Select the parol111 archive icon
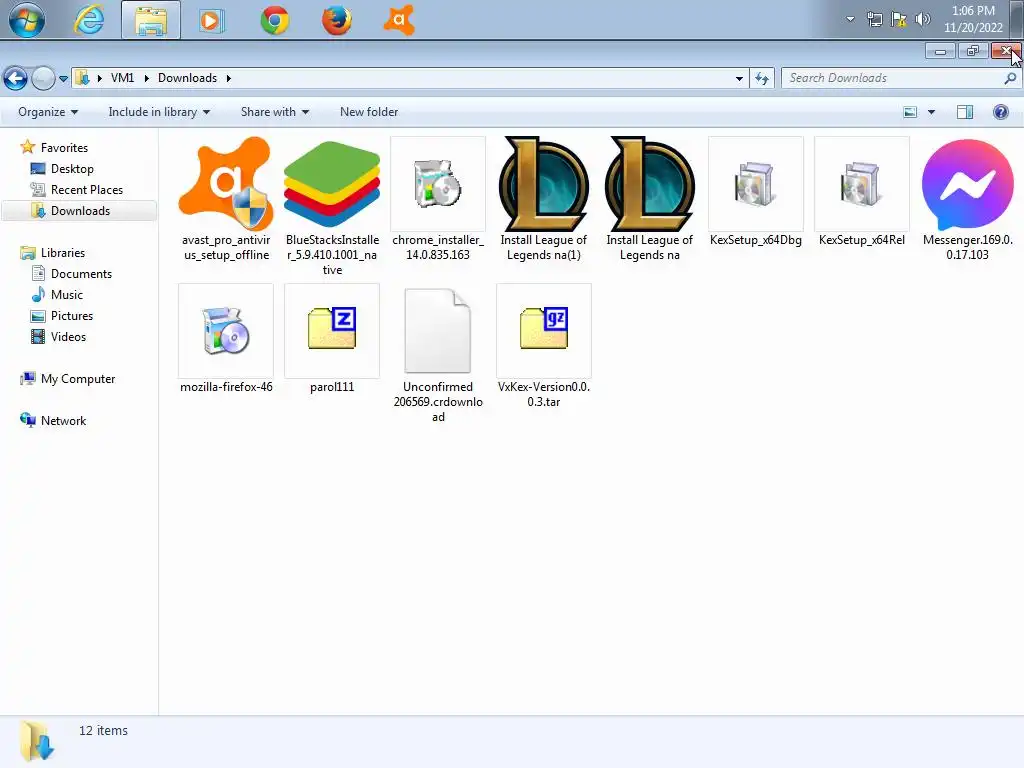1024x768 pixels. 332,331
